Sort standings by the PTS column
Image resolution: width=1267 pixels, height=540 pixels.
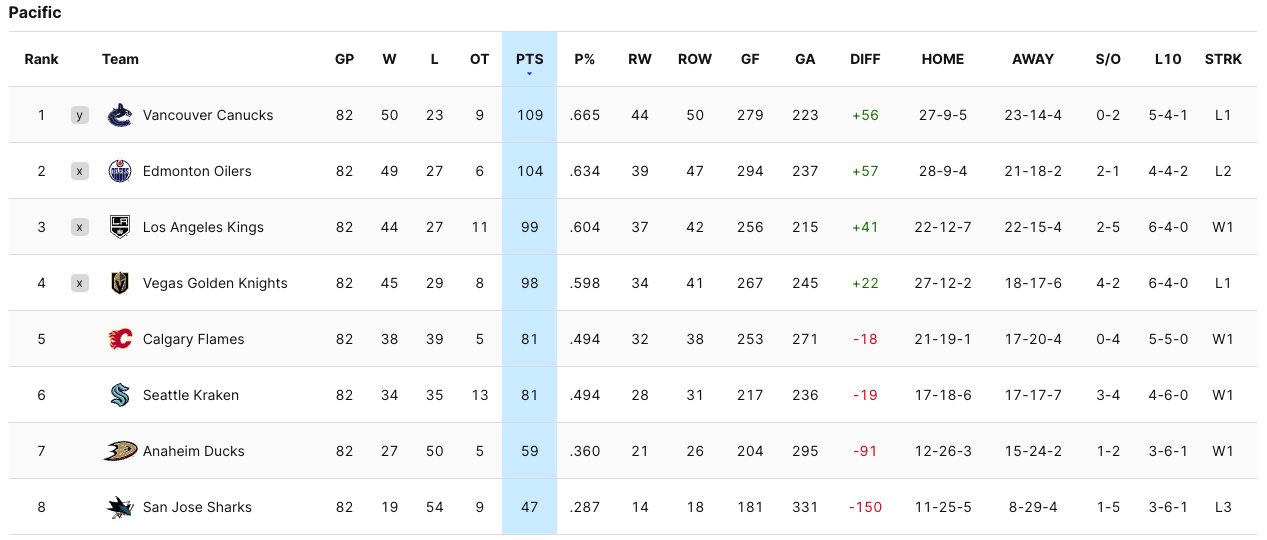pos(529,59)
